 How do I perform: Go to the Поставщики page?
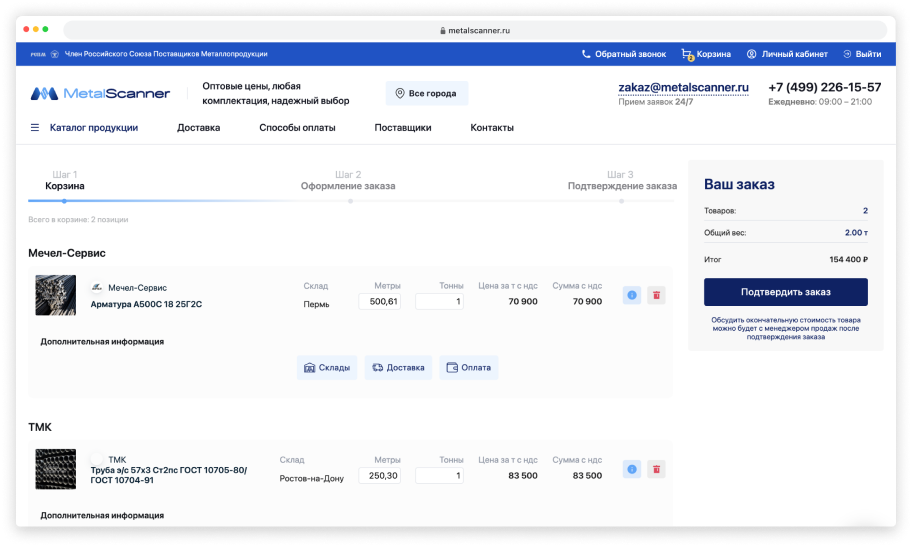pyautogui.click(x=402, y=128)
